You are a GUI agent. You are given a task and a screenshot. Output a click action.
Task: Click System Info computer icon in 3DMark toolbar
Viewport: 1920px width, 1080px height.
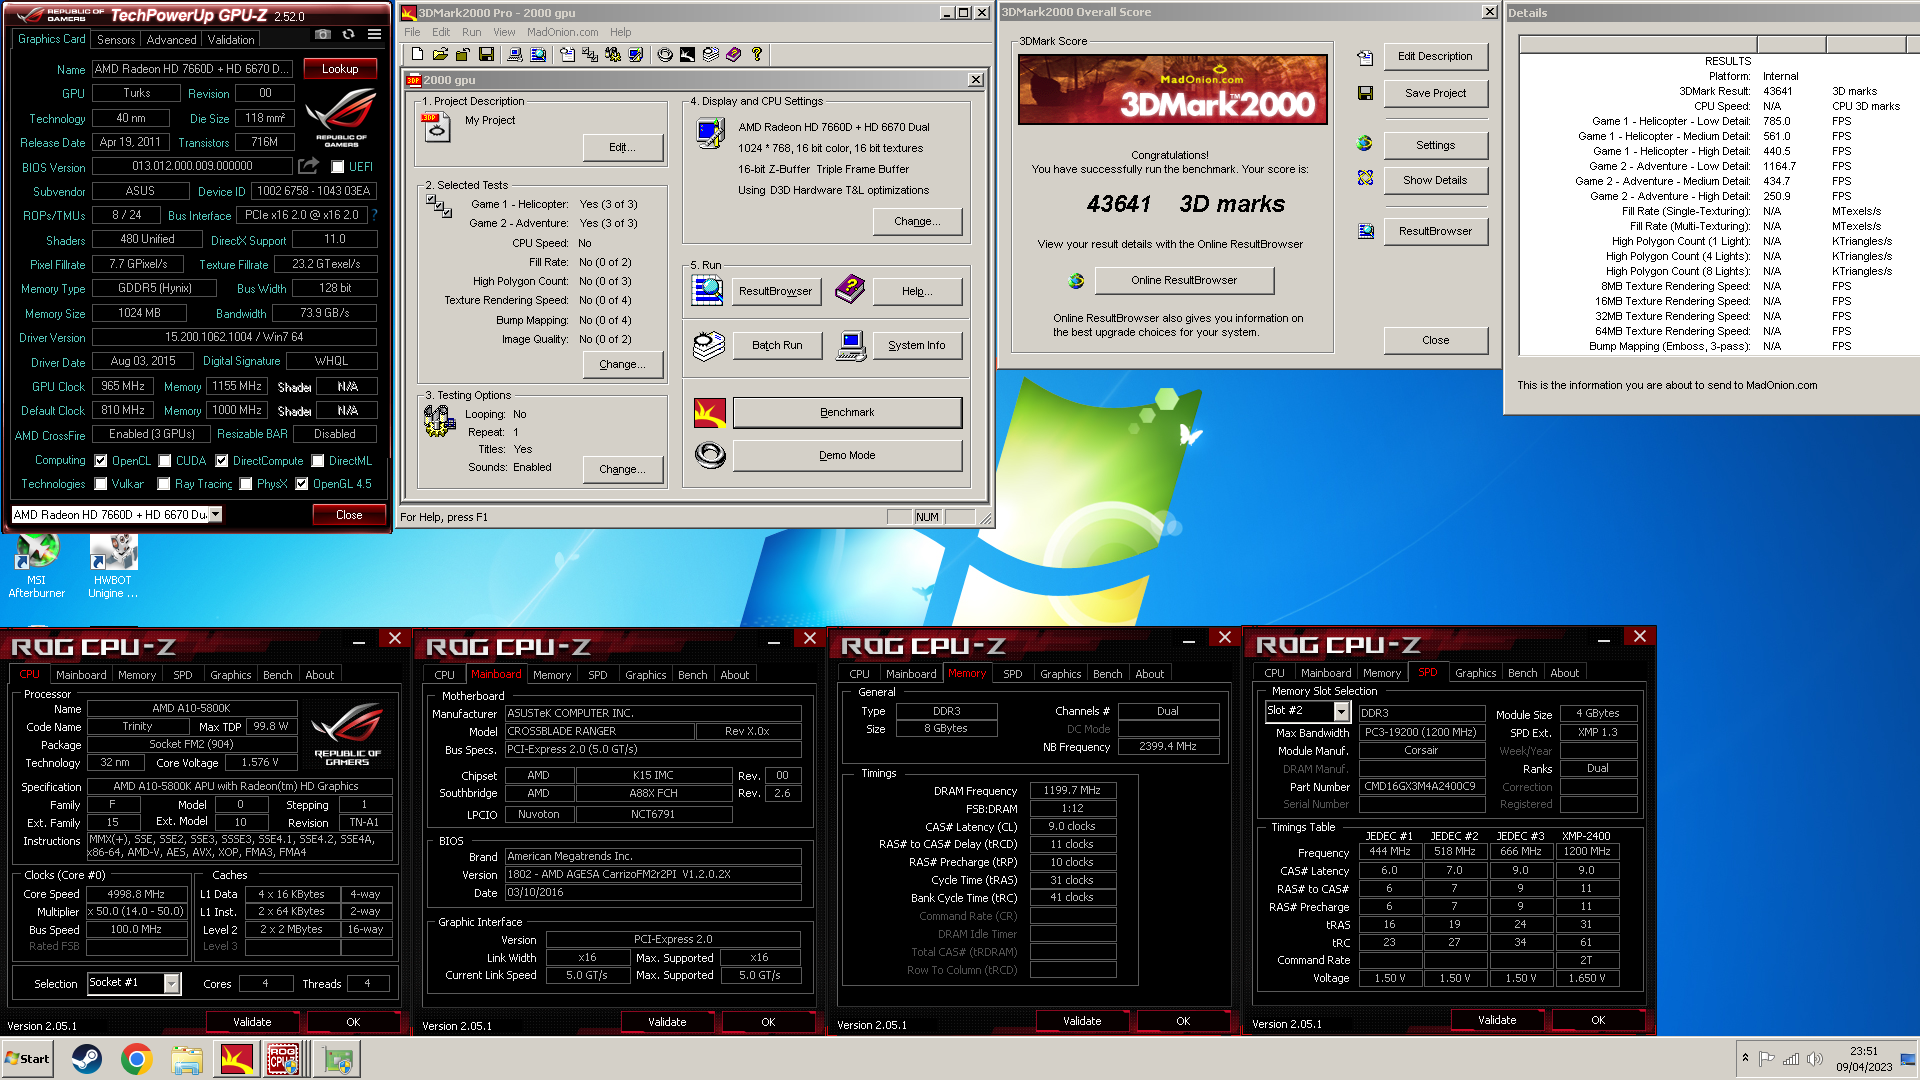point(514,54)
